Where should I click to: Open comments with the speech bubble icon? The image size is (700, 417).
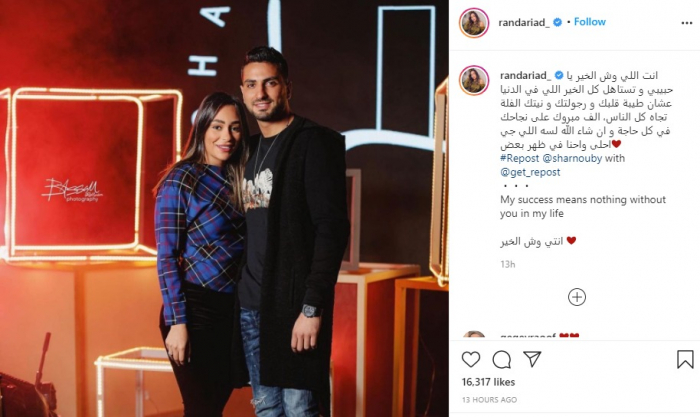(502, 359)
